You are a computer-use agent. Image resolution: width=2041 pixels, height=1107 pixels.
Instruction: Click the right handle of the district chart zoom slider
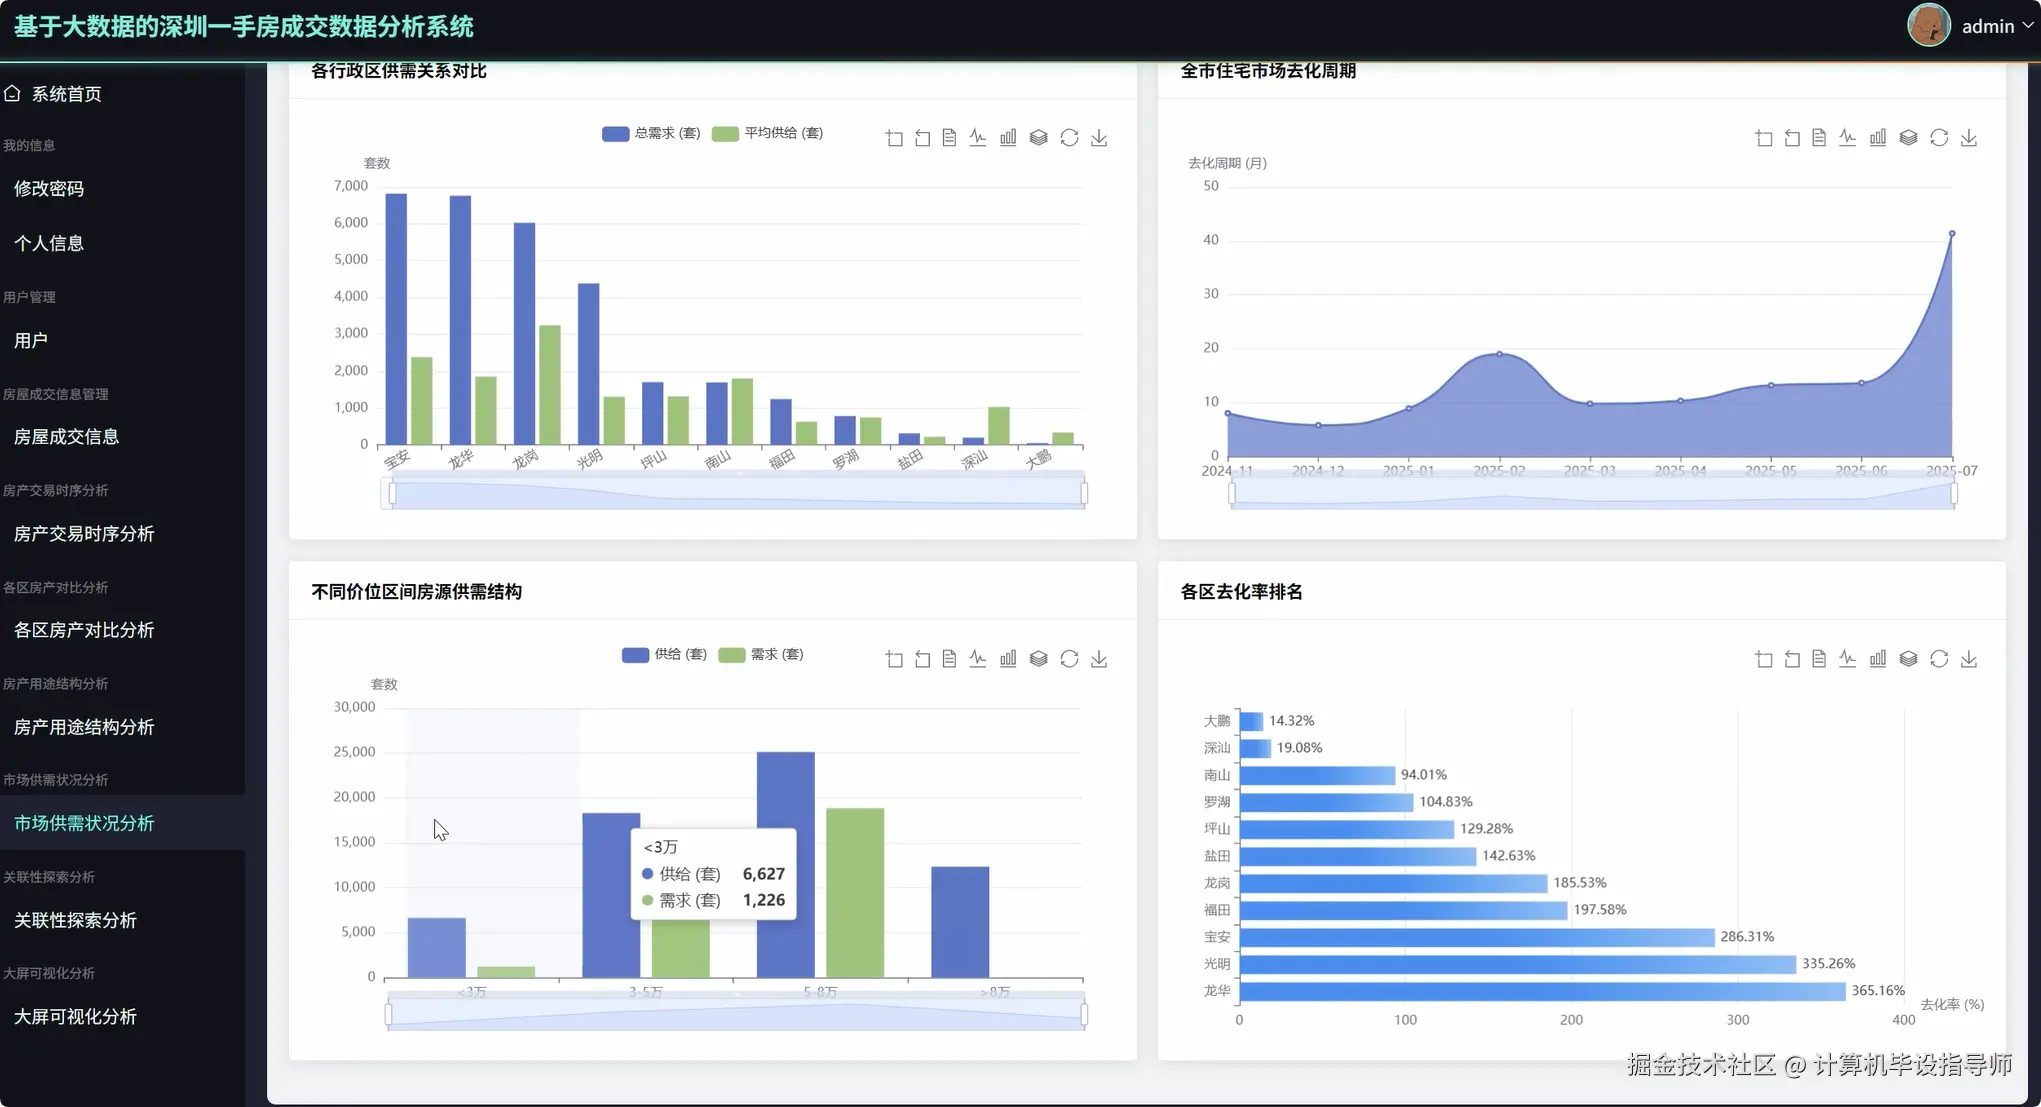click(x=1084, y=493)
